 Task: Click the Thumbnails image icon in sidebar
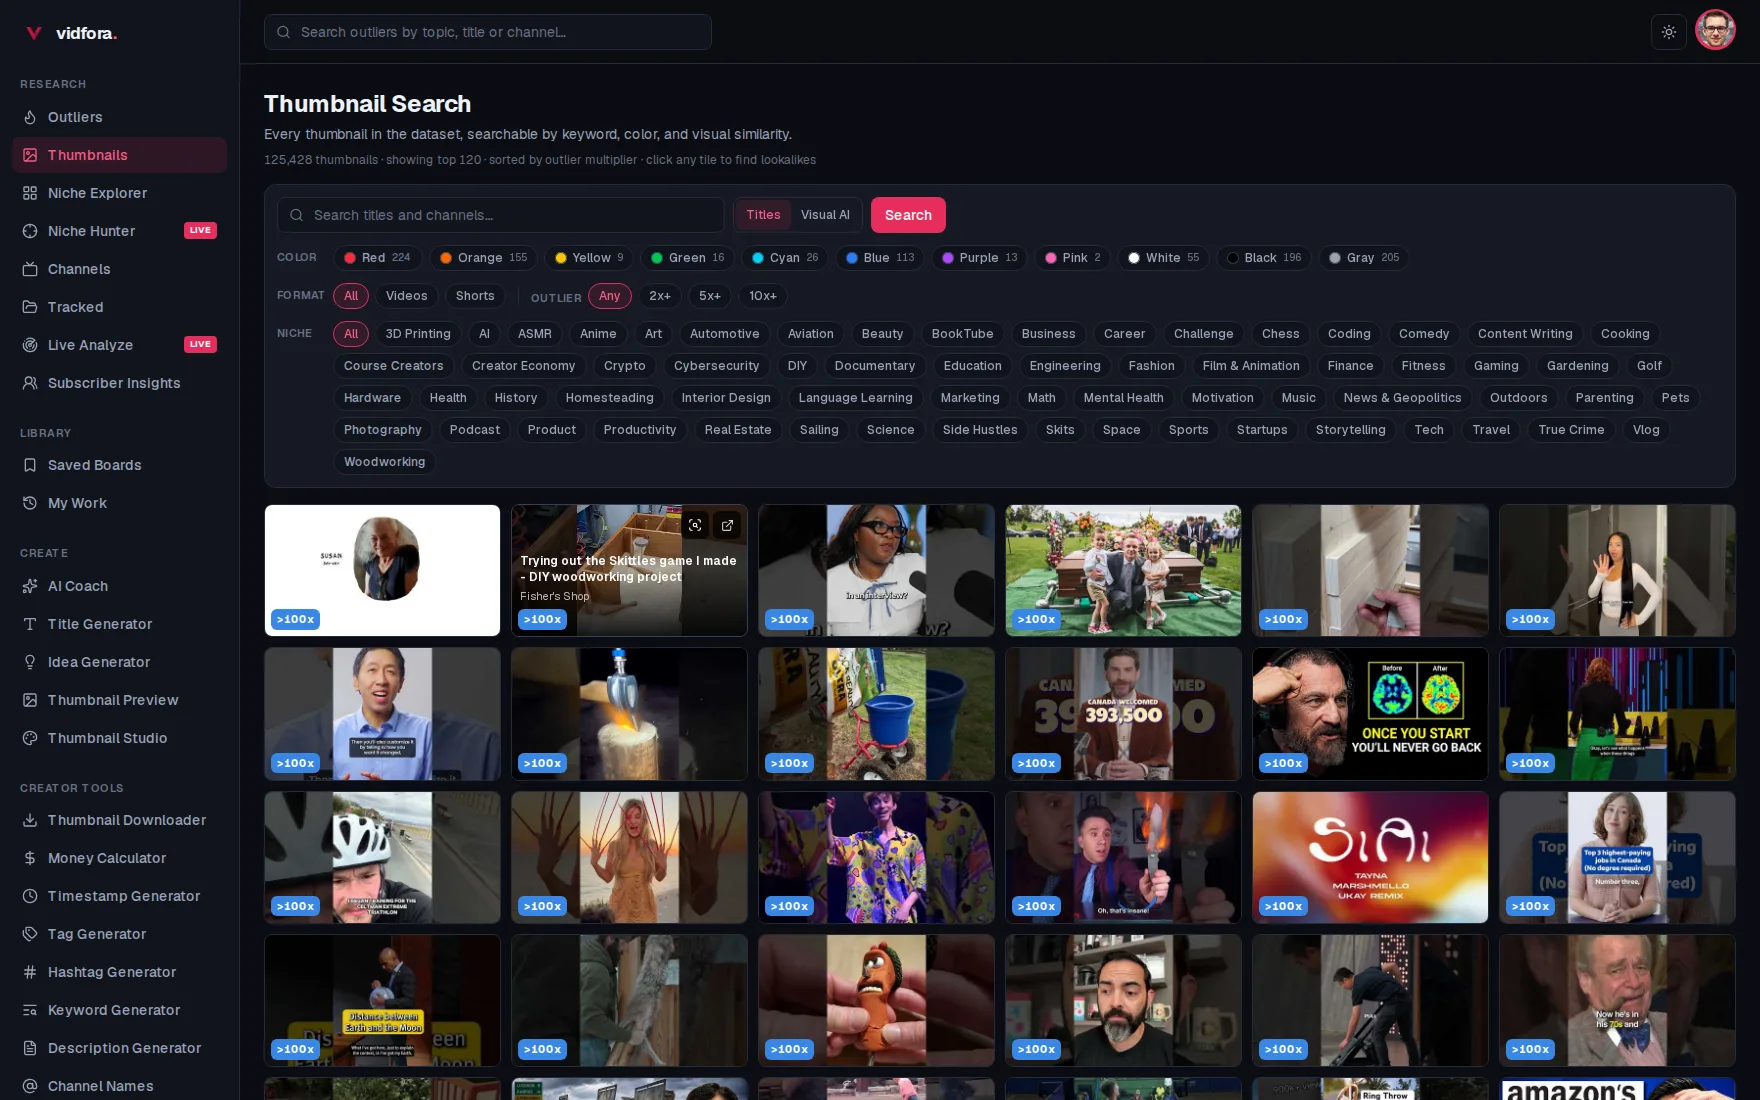[x=30, y=155]
